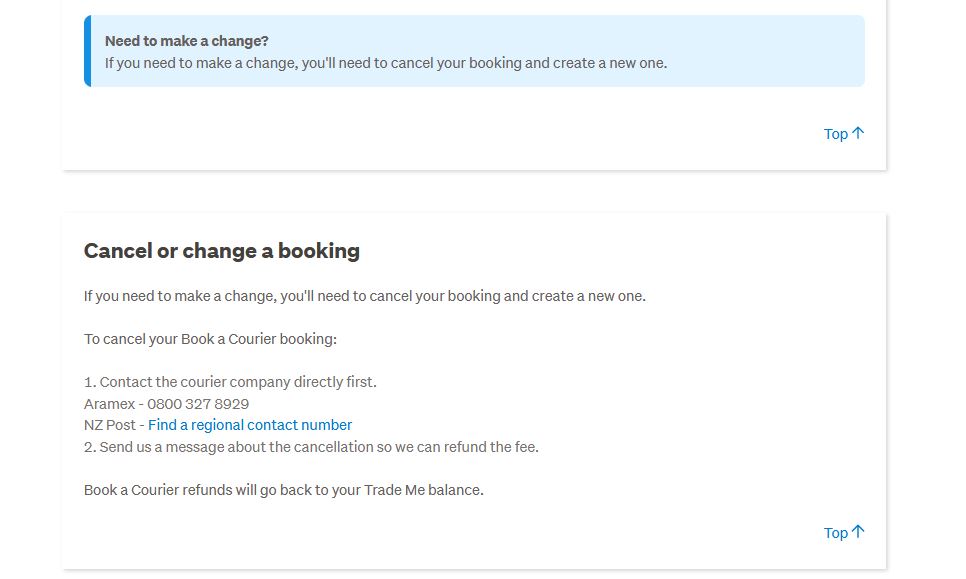This screenshot has width=966, height=579.
Task: Click the Need to make a change? notice title
Action: [x=187, y=41]
